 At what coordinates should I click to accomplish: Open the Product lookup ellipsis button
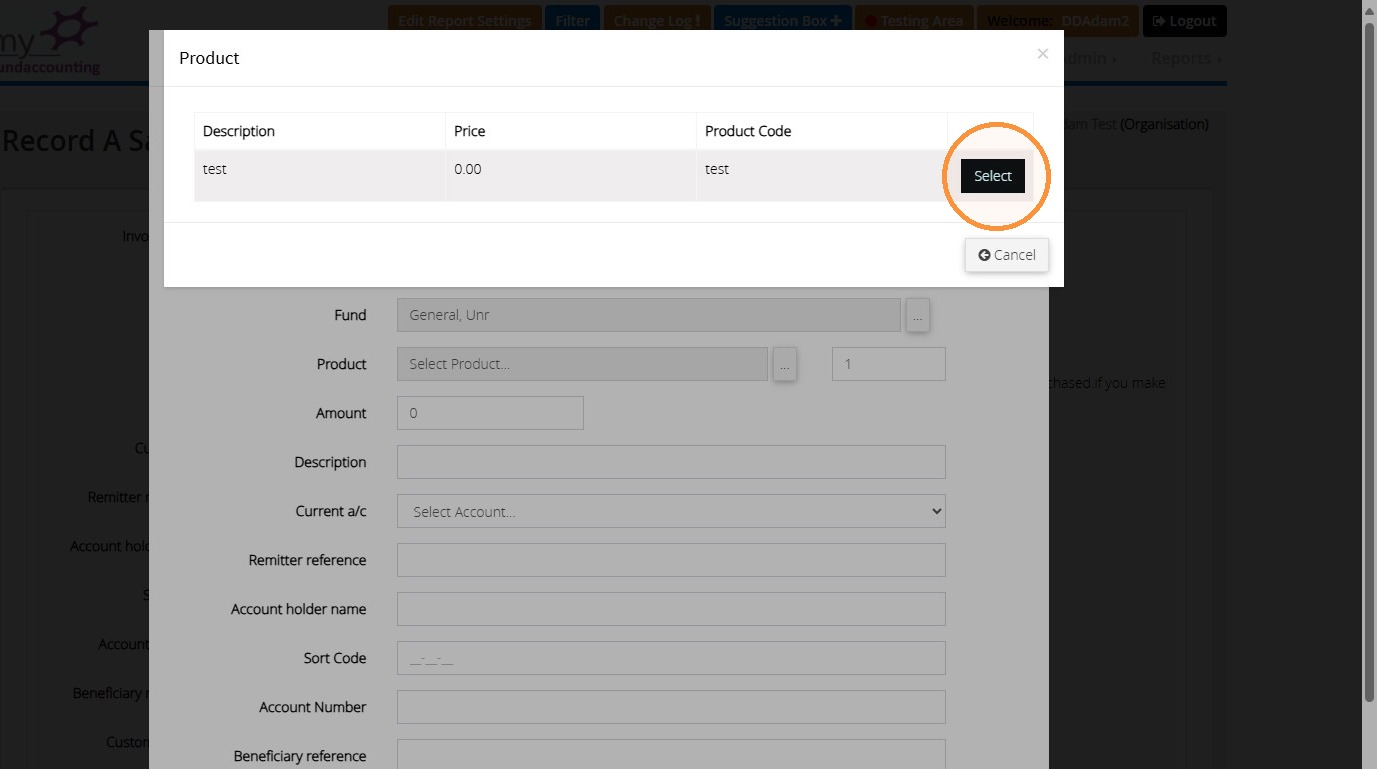(785, 364)
